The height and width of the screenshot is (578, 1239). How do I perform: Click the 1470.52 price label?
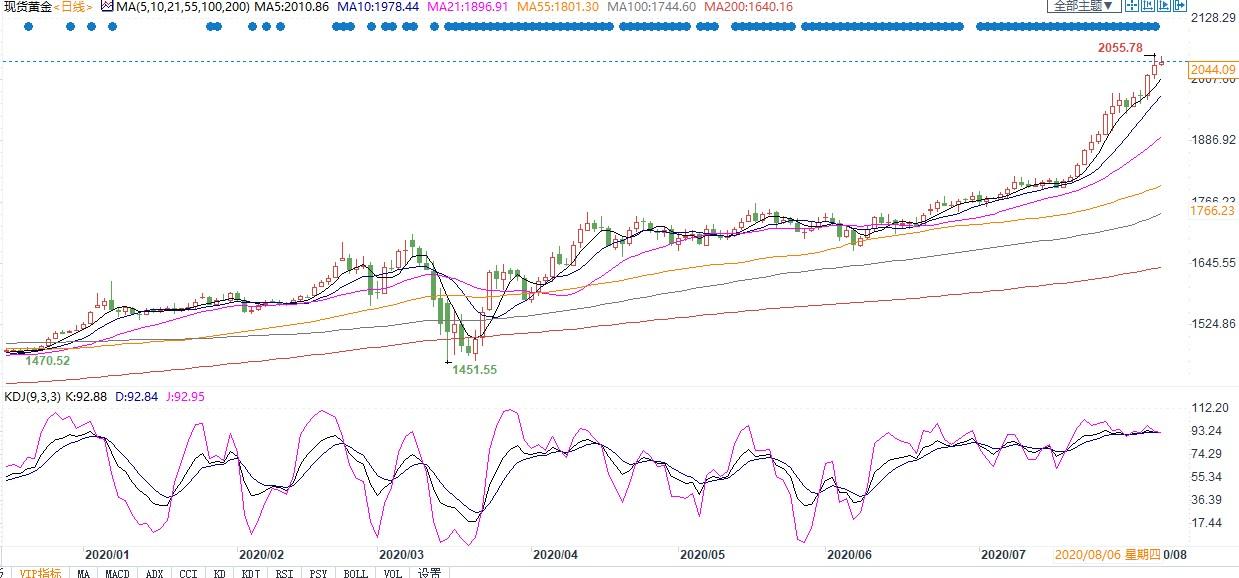pos(48,360)
